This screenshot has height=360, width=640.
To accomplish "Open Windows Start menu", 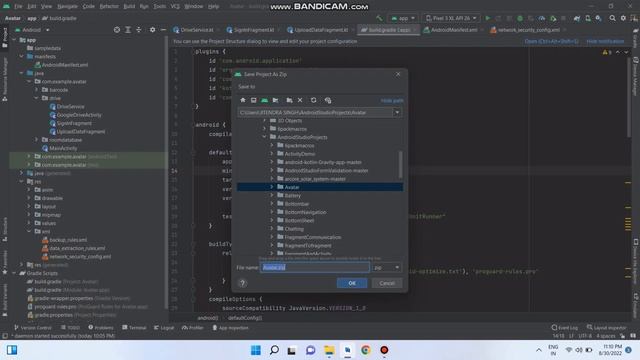I will tap(256, 350).
